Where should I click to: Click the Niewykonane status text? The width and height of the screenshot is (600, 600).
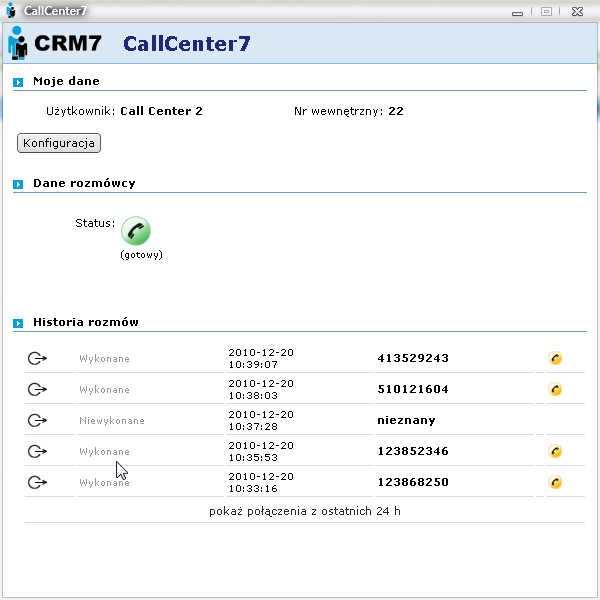click(x=112, y=421)
